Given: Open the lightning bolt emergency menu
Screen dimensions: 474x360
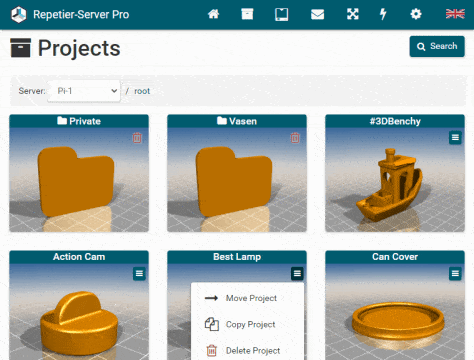Looking at the screenshot, I should (x=383, y=14).
